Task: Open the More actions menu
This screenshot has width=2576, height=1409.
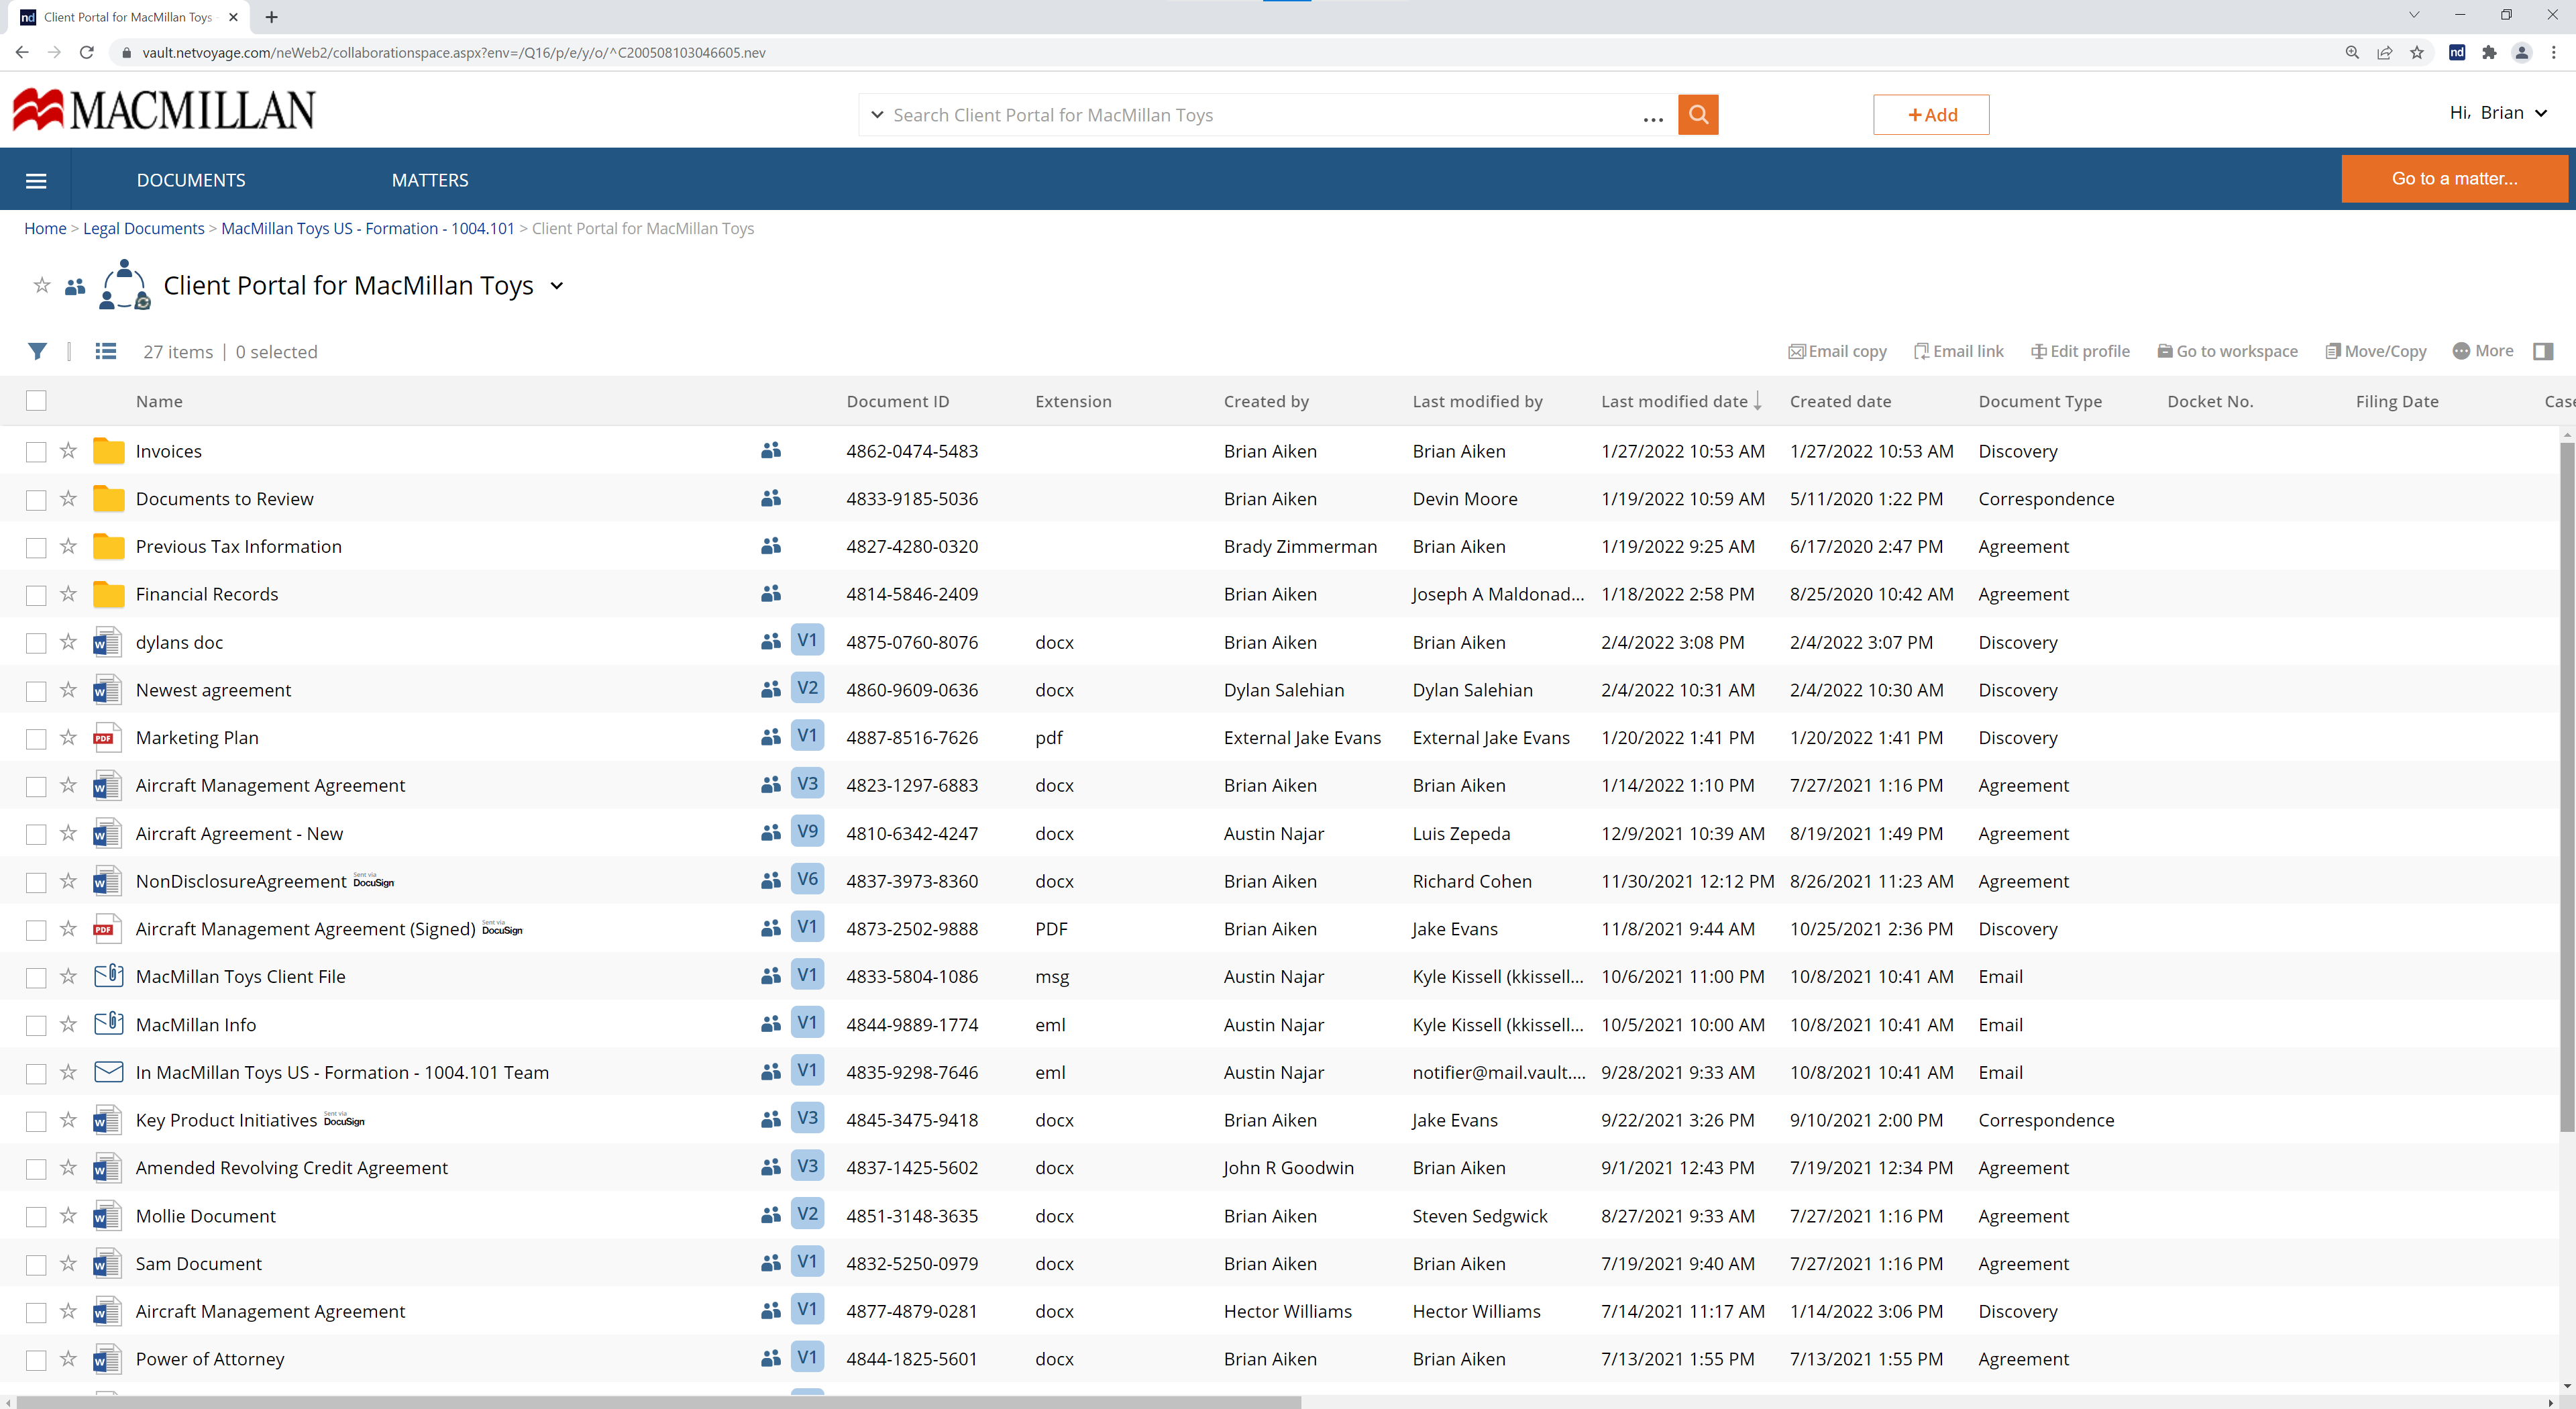Action: pos(2483,351)
